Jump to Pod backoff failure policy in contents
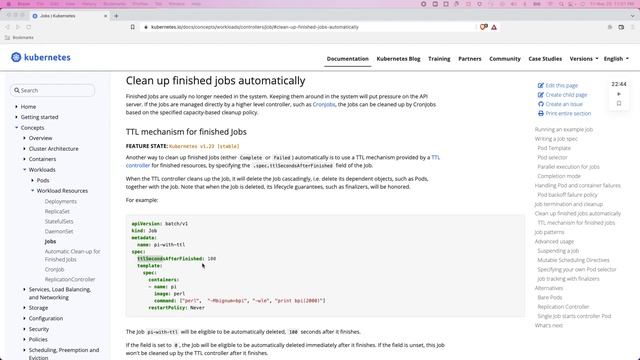Screen dimensions: 640x360 click(x=567, y=195)
